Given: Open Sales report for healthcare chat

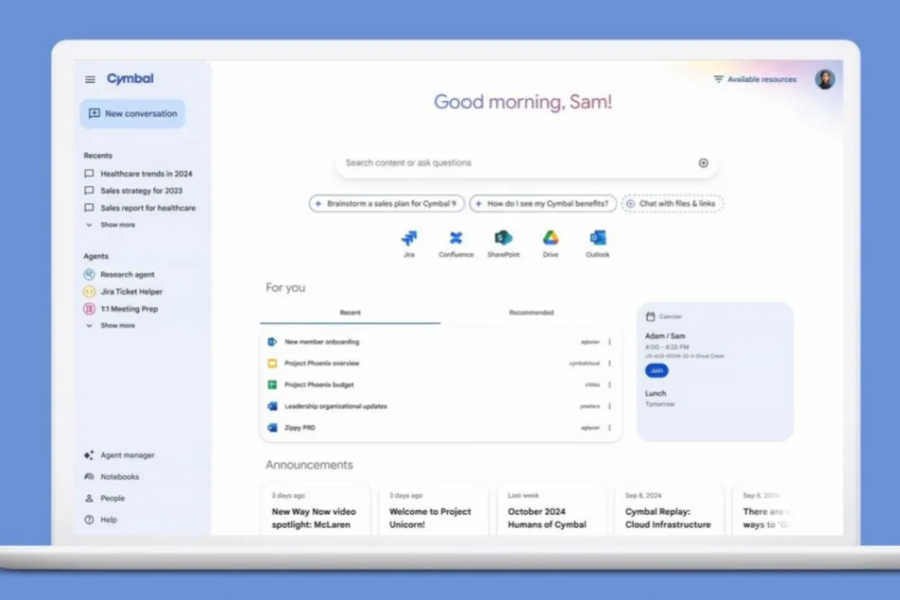Looking at the screenshot, I should [140, 208].
